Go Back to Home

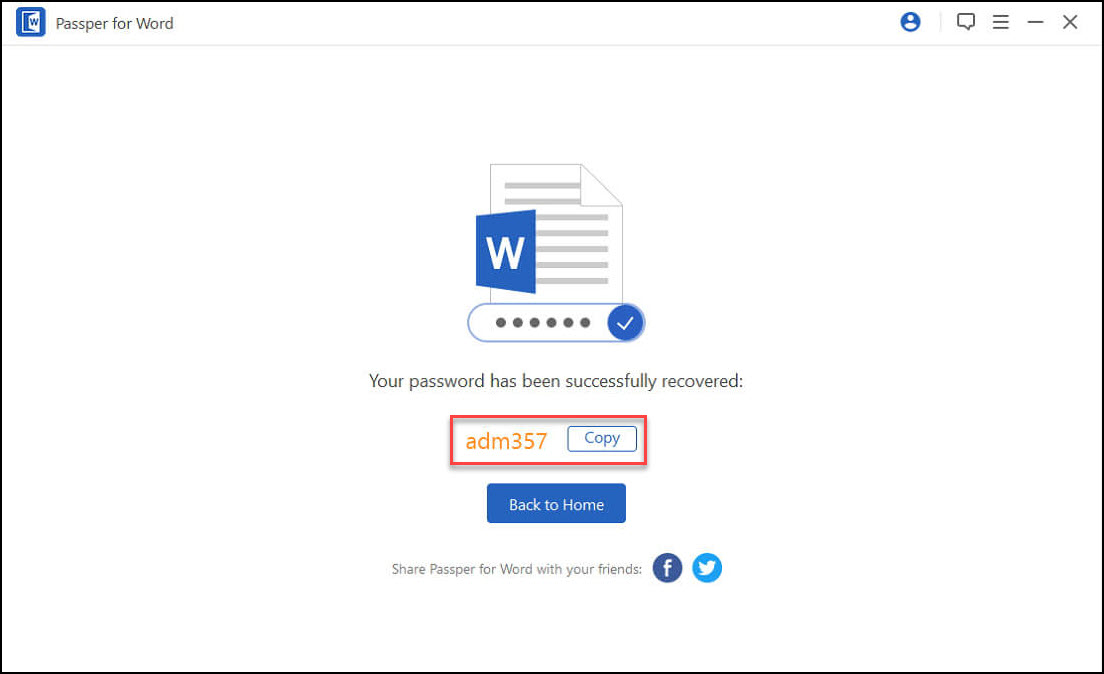pos(556,504)
